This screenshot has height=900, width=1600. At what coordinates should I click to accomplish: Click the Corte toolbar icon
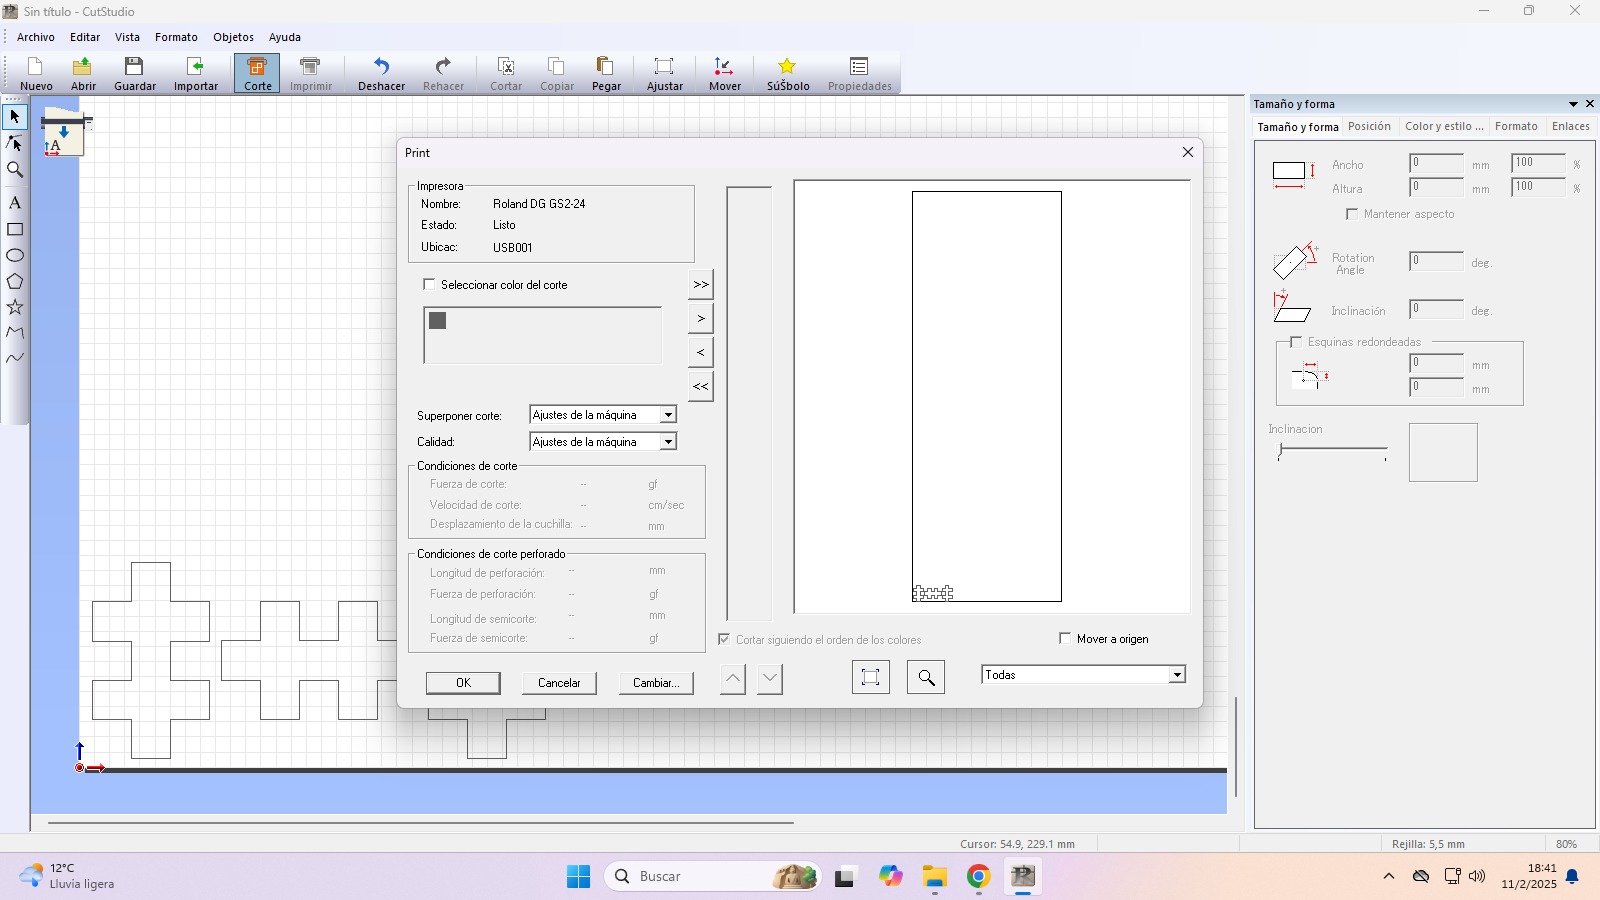257,73
